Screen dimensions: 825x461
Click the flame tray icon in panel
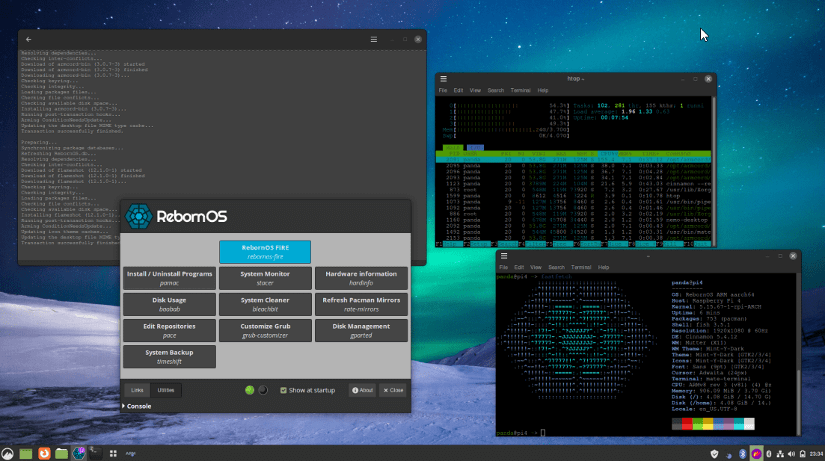(756, 454)
